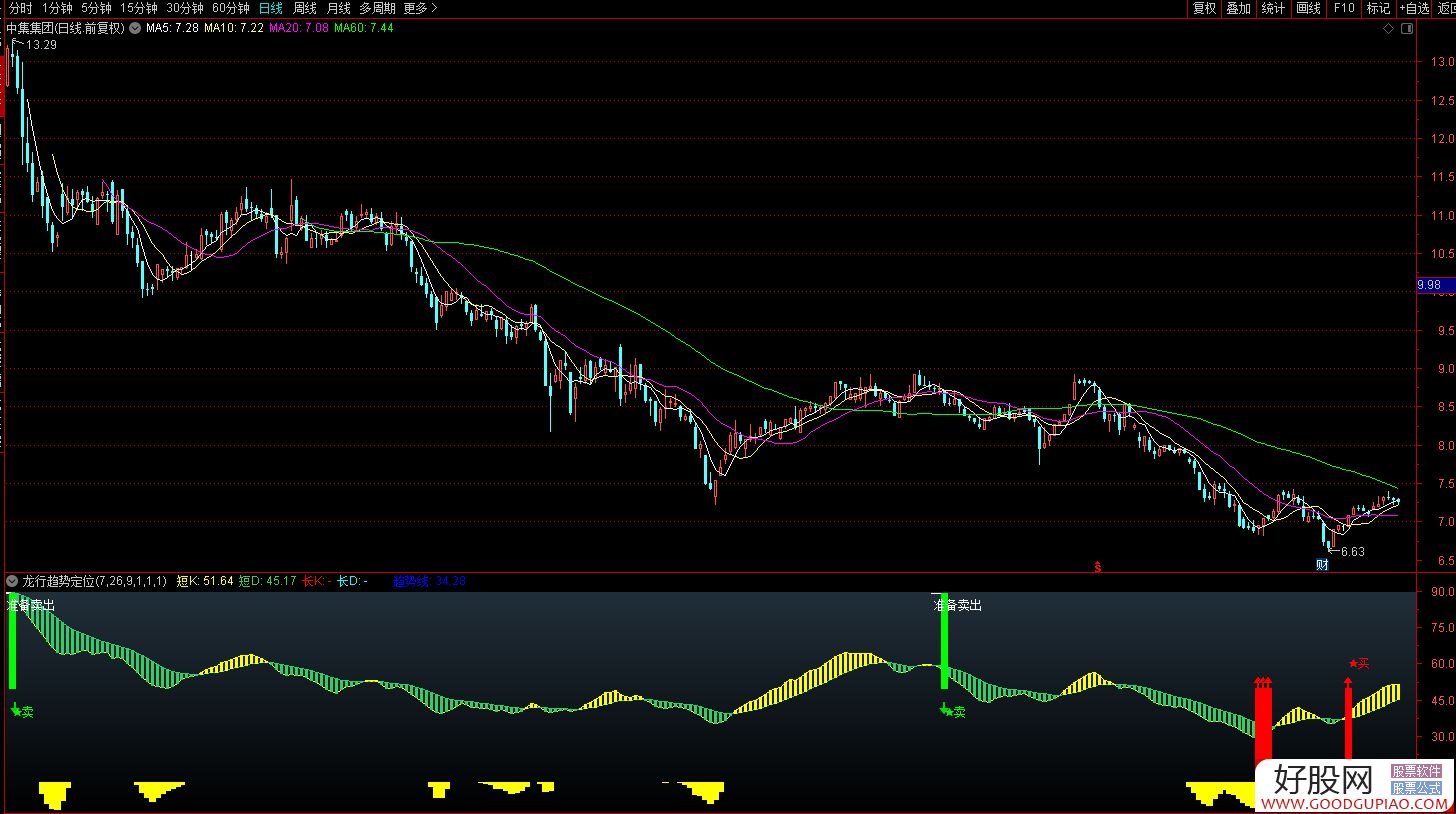The height and width of the screenshot is (814, 1456).
Task: Click the MA20: 7.08 indicator value
Action: [299, 28]
